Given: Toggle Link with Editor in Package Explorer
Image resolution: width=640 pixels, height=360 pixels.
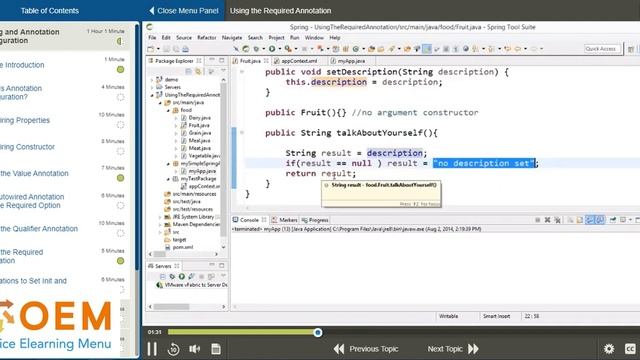Looking at the screenshot, I should coord(198,71).
